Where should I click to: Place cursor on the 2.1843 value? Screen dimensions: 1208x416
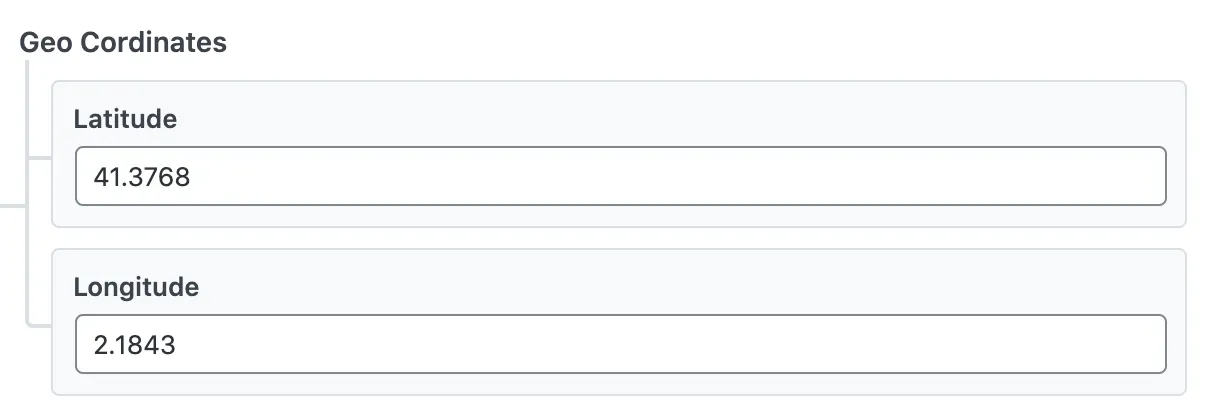[x=134, y=346]
